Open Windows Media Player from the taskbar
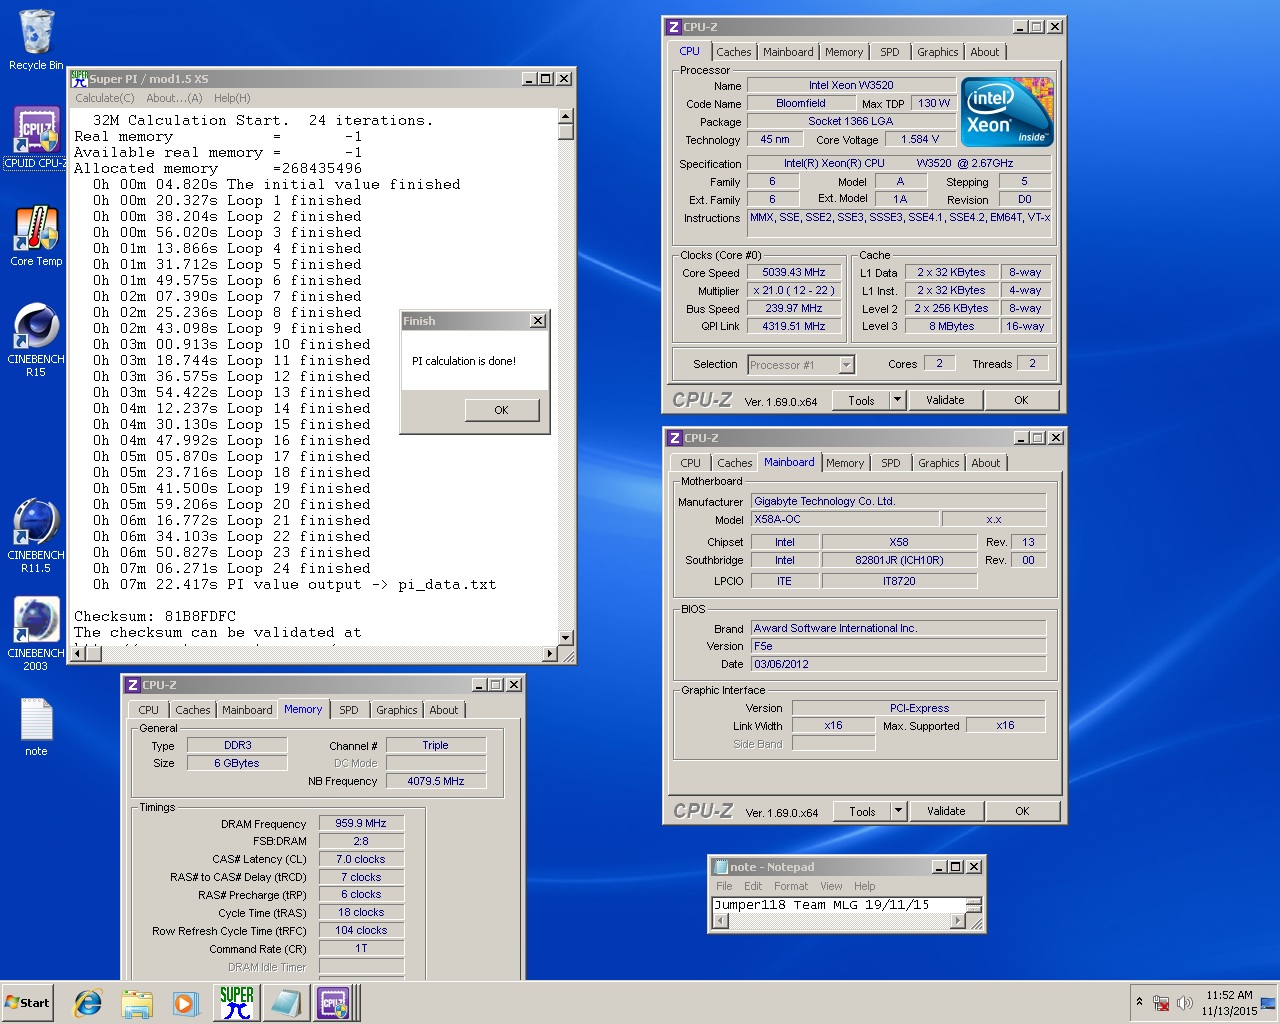The width and height of the screenshot is (1280, 1024). tap(185, 1003)
